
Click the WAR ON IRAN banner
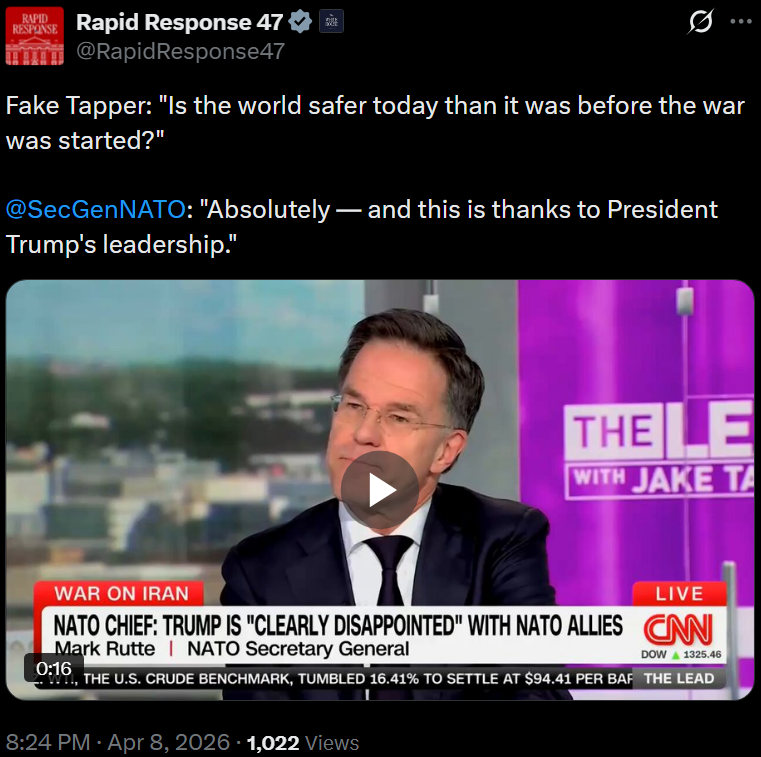[120, 593]
